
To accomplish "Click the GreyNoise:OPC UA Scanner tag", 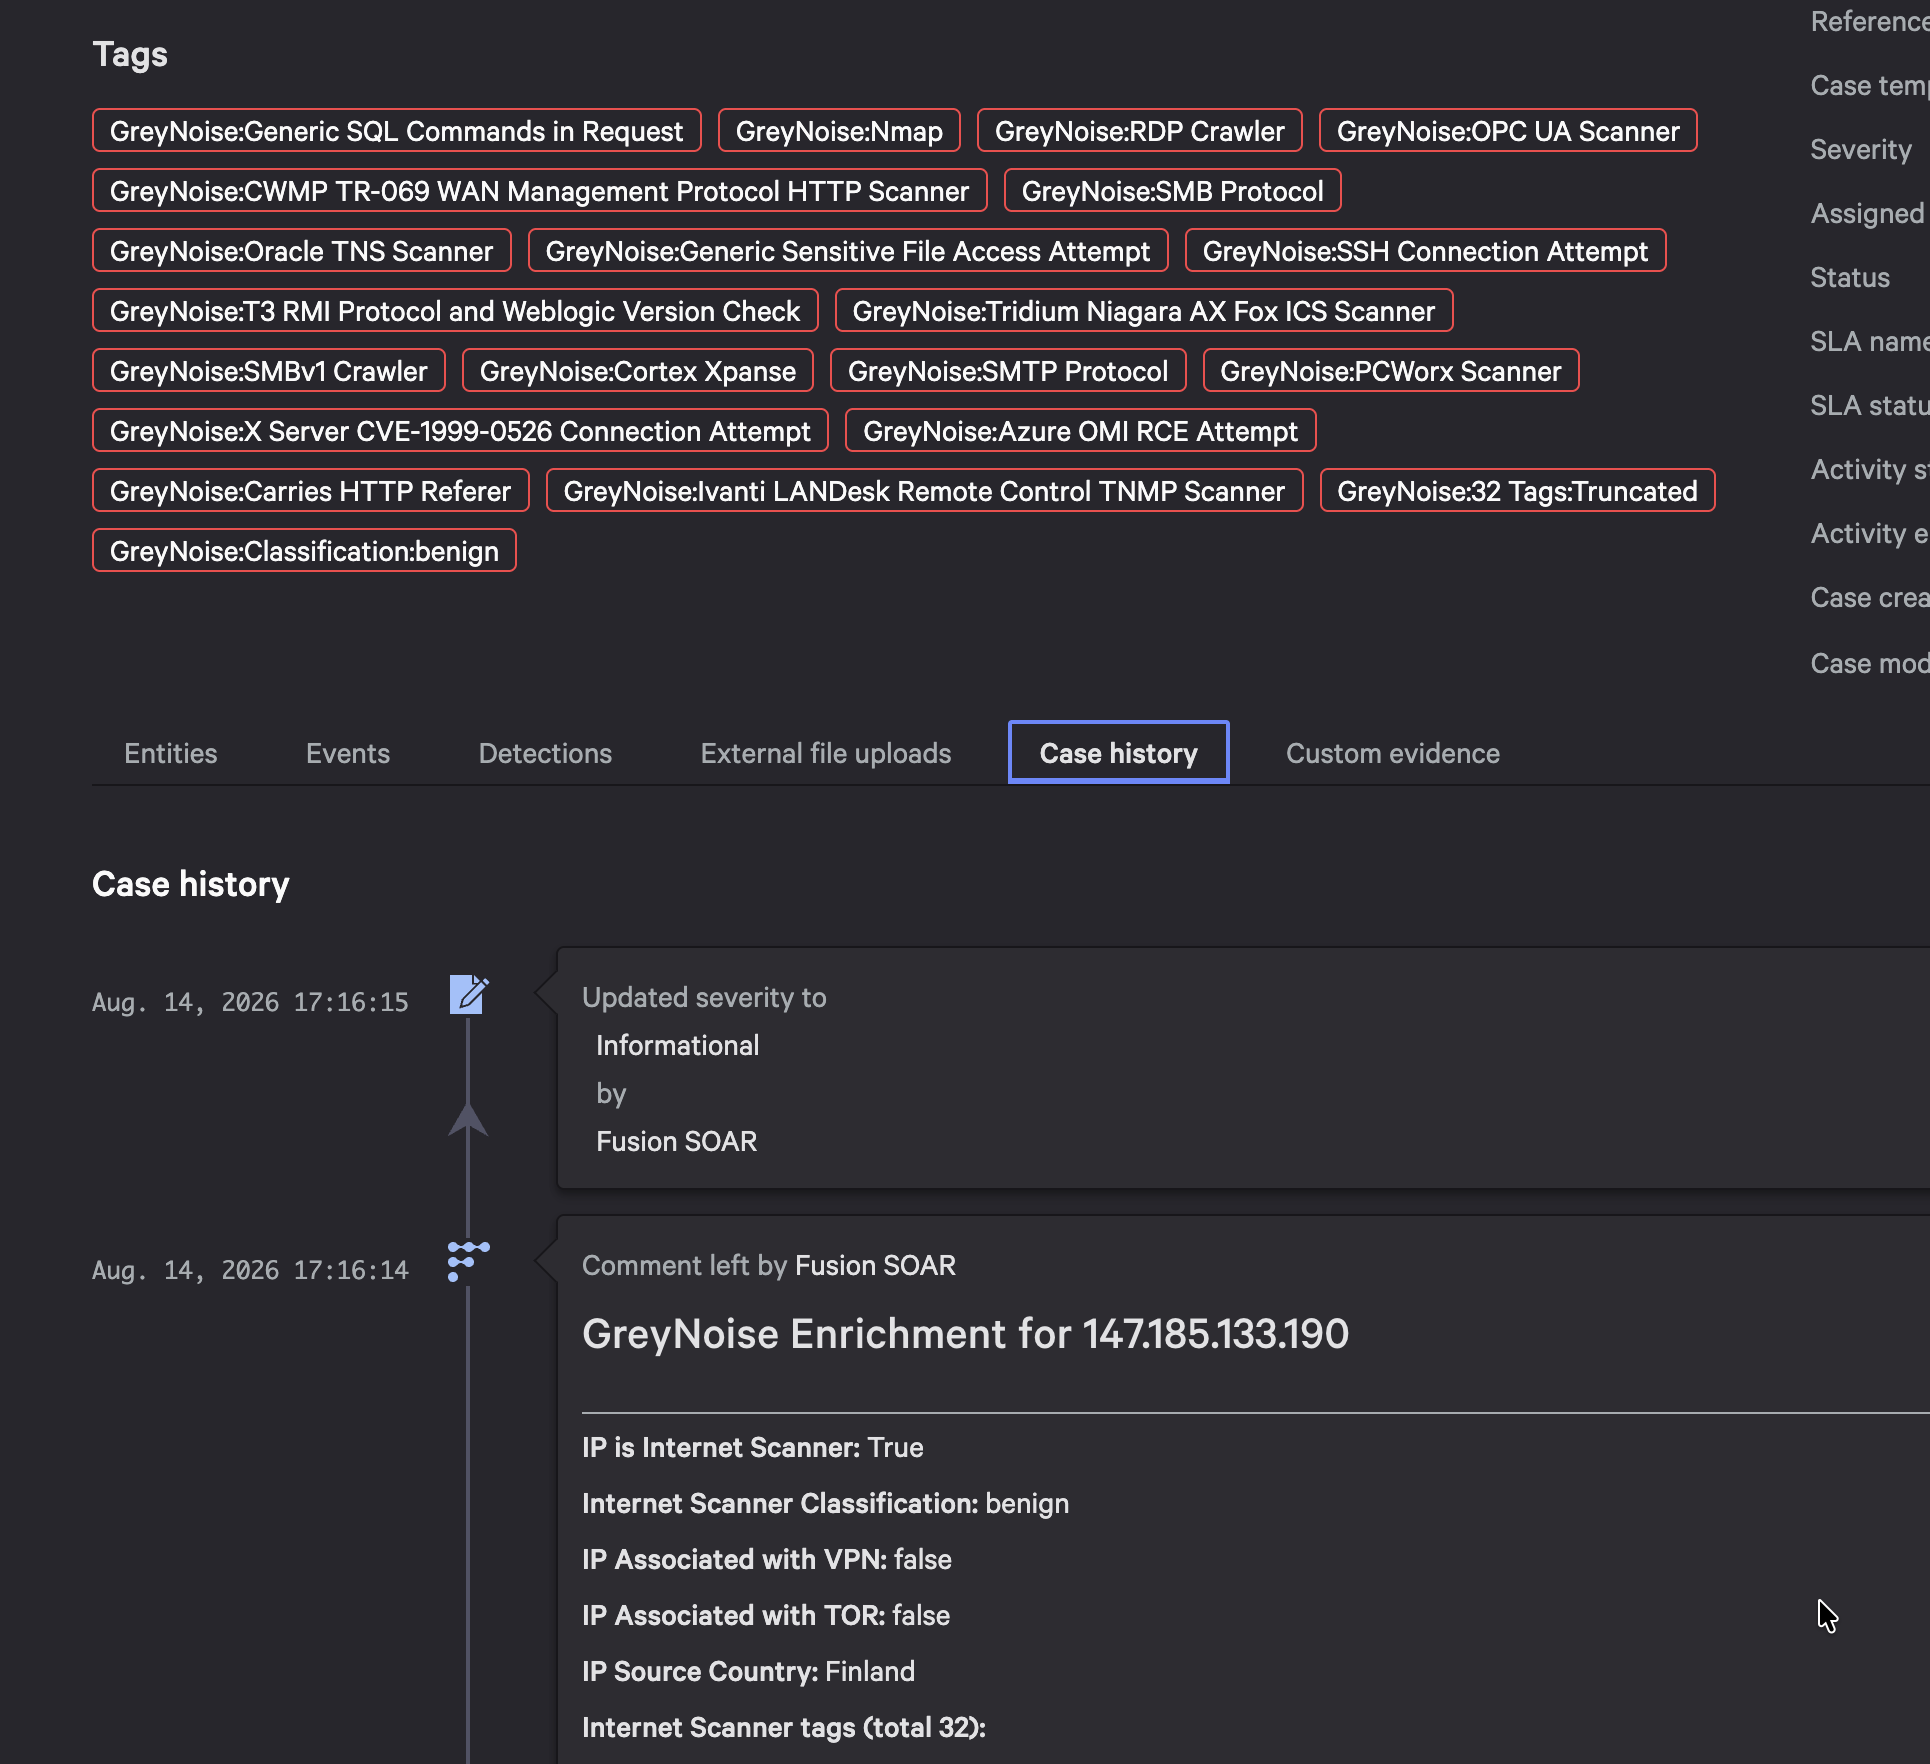I will (1508, 131).
